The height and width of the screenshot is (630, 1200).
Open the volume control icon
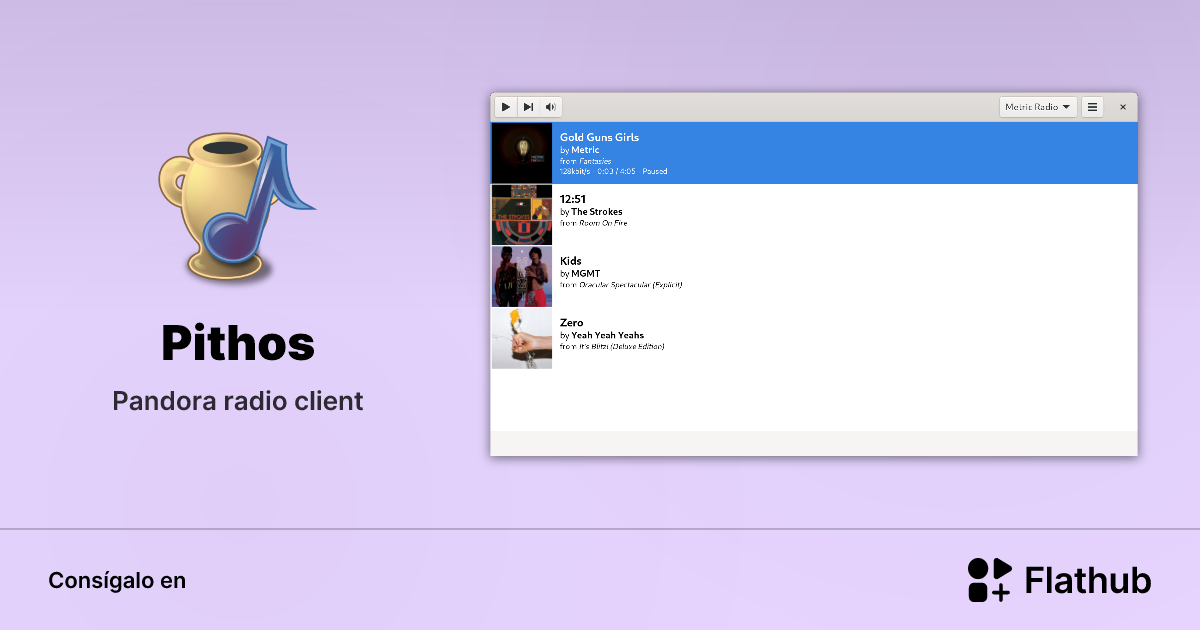coord(550,106)
